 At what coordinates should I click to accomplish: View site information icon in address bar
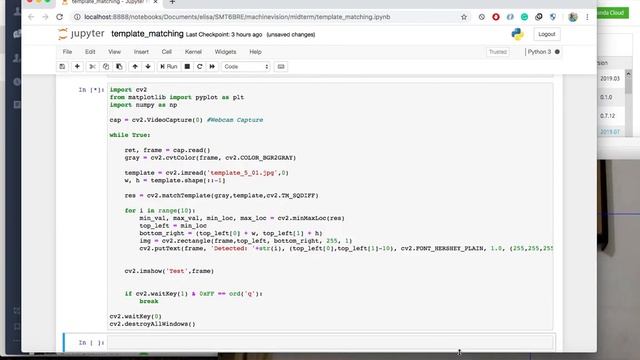(x=77, y=17)
